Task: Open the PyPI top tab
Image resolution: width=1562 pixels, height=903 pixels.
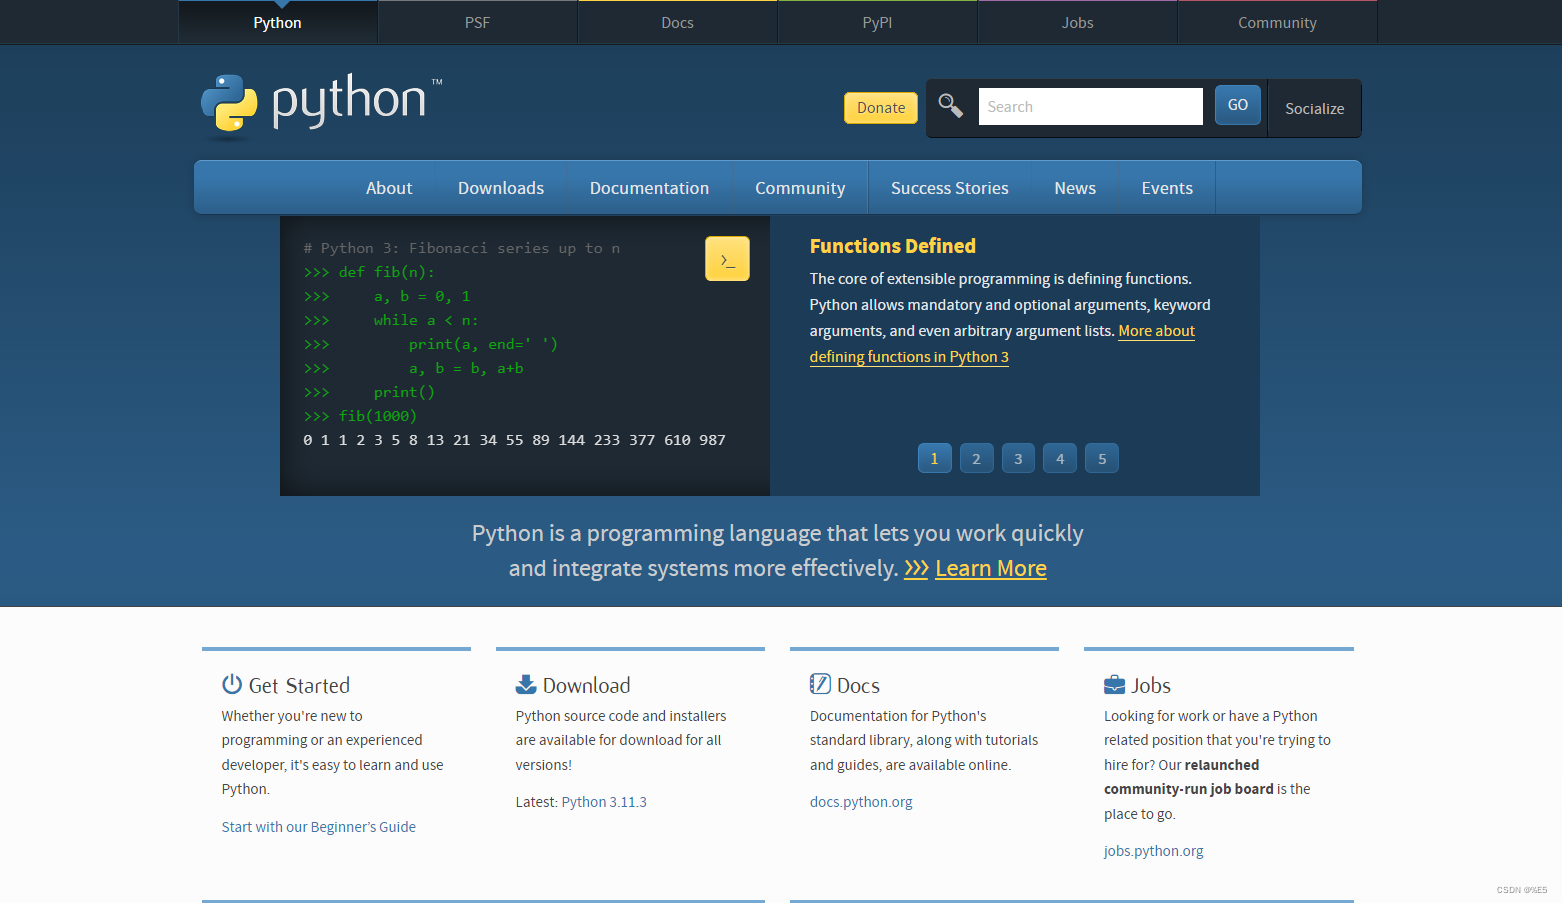Action: point(878,22)
